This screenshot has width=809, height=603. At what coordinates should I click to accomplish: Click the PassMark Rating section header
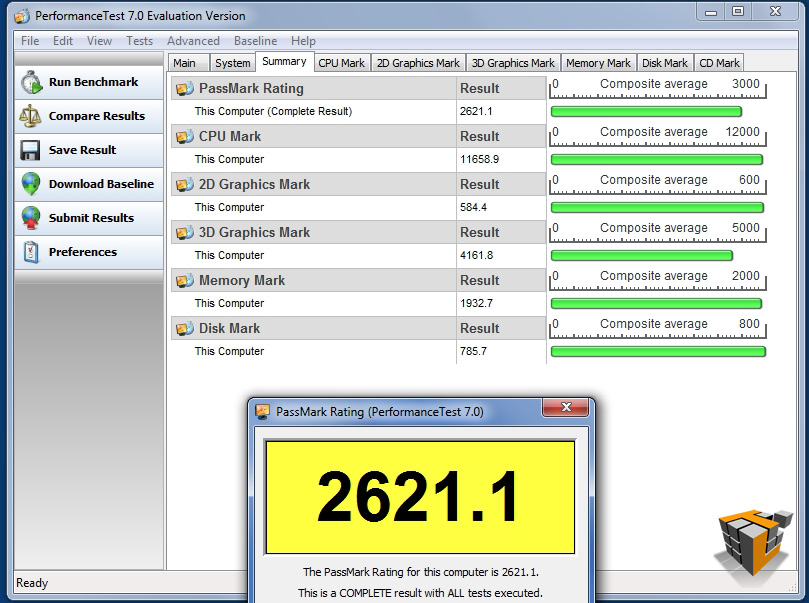tap(314, 88)
